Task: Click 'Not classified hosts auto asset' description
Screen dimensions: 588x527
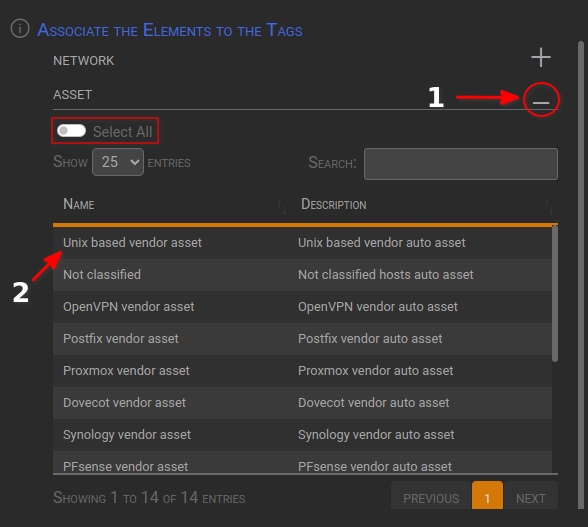Action: point(386,275)
